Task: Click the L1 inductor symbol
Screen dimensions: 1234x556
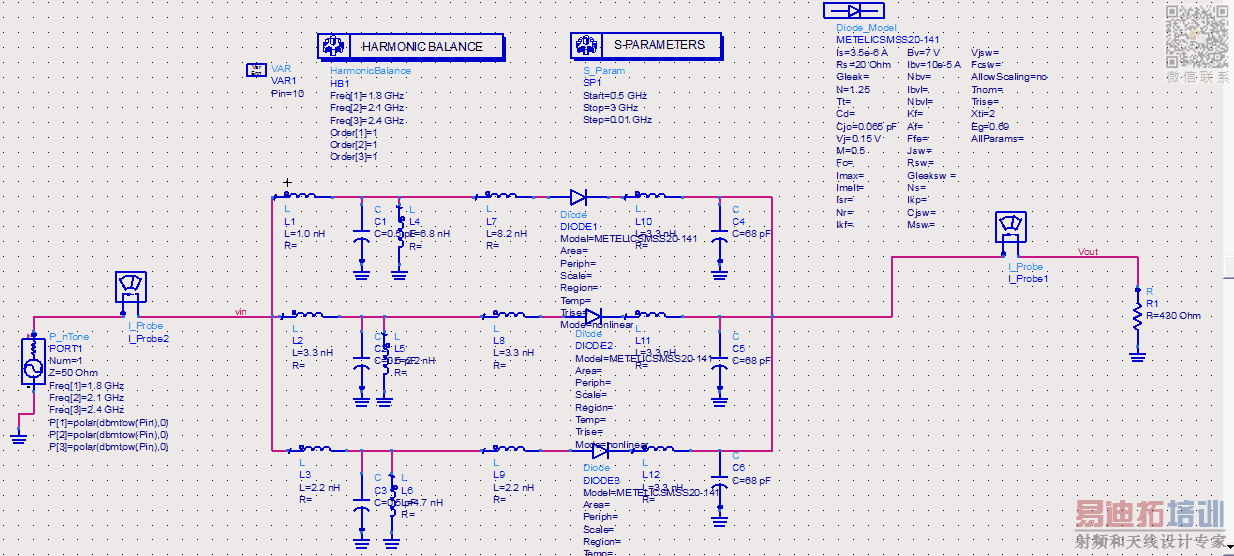Action: coord(301,196)
